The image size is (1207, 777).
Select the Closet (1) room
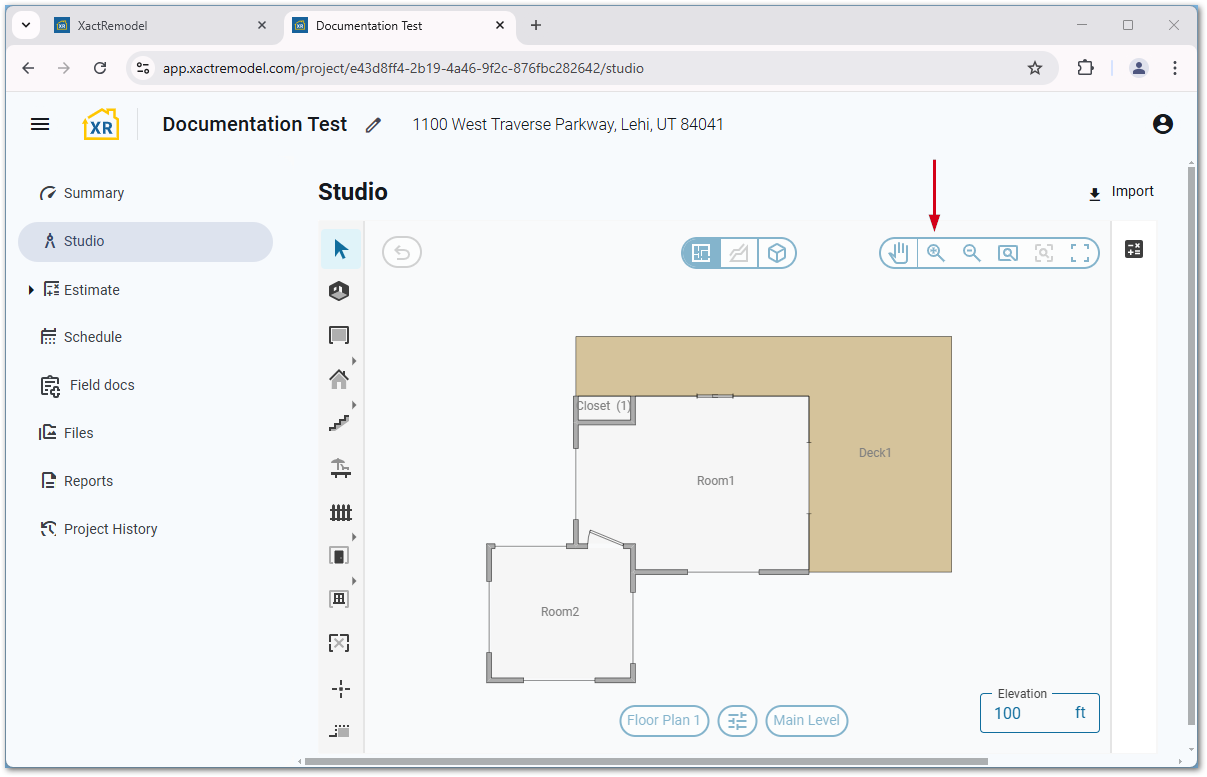604,406
